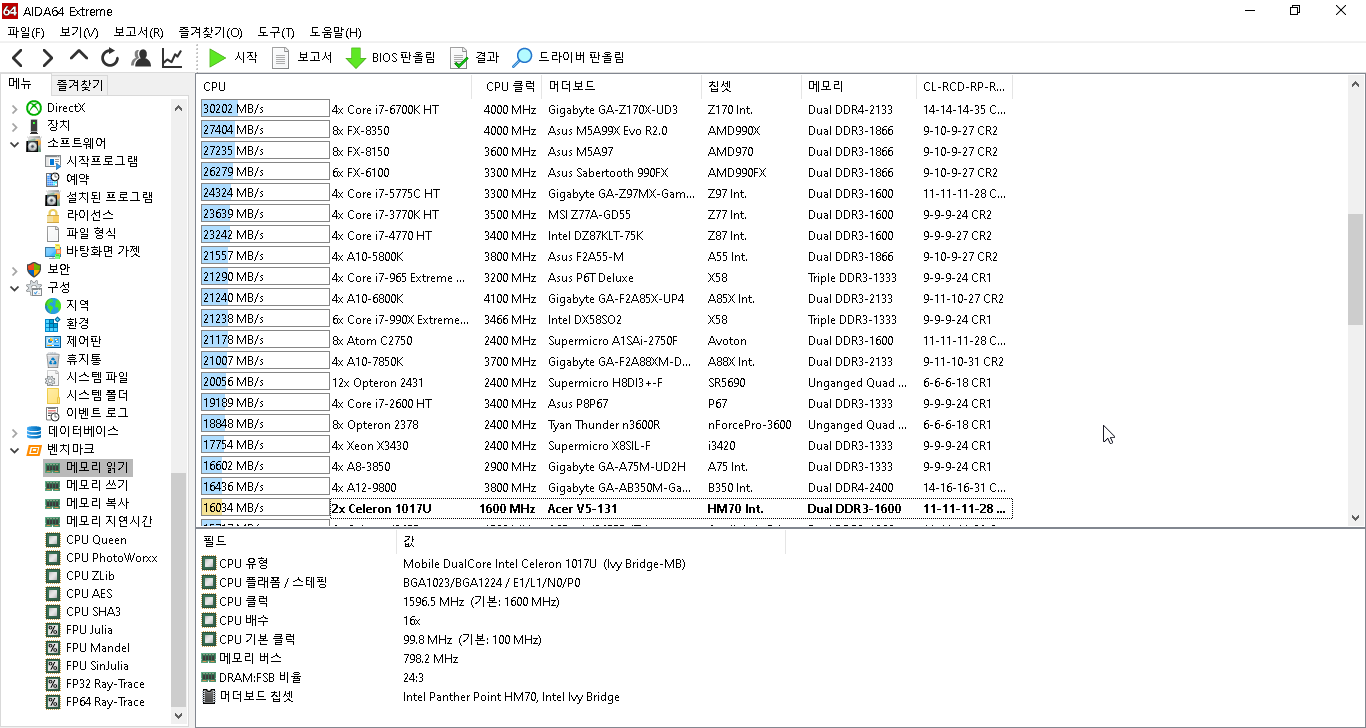Click the BIOS 판올림 toolbar button
The height and width of the screenshot is (728, 1366).
click(x=391, y=58)
